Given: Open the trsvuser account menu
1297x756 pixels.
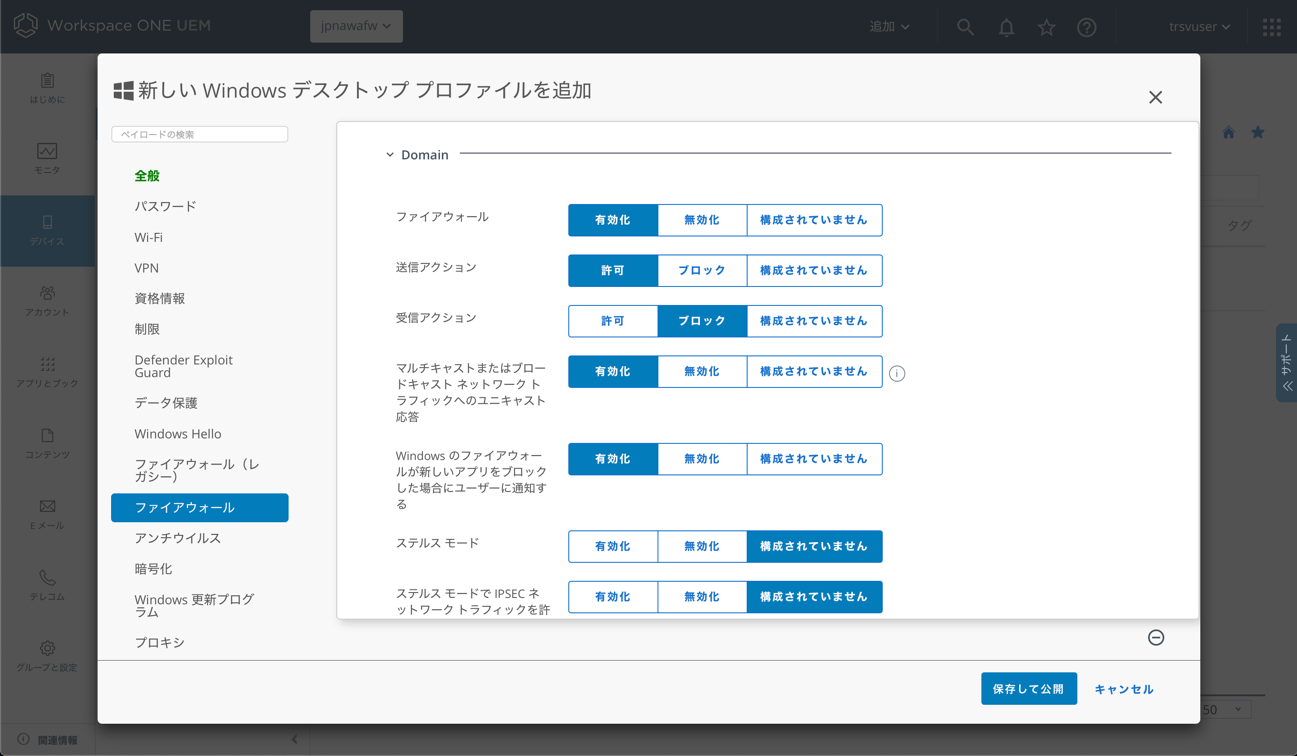Looking at the screenshot, I should pyautogui.click(x=1199, y=27).
